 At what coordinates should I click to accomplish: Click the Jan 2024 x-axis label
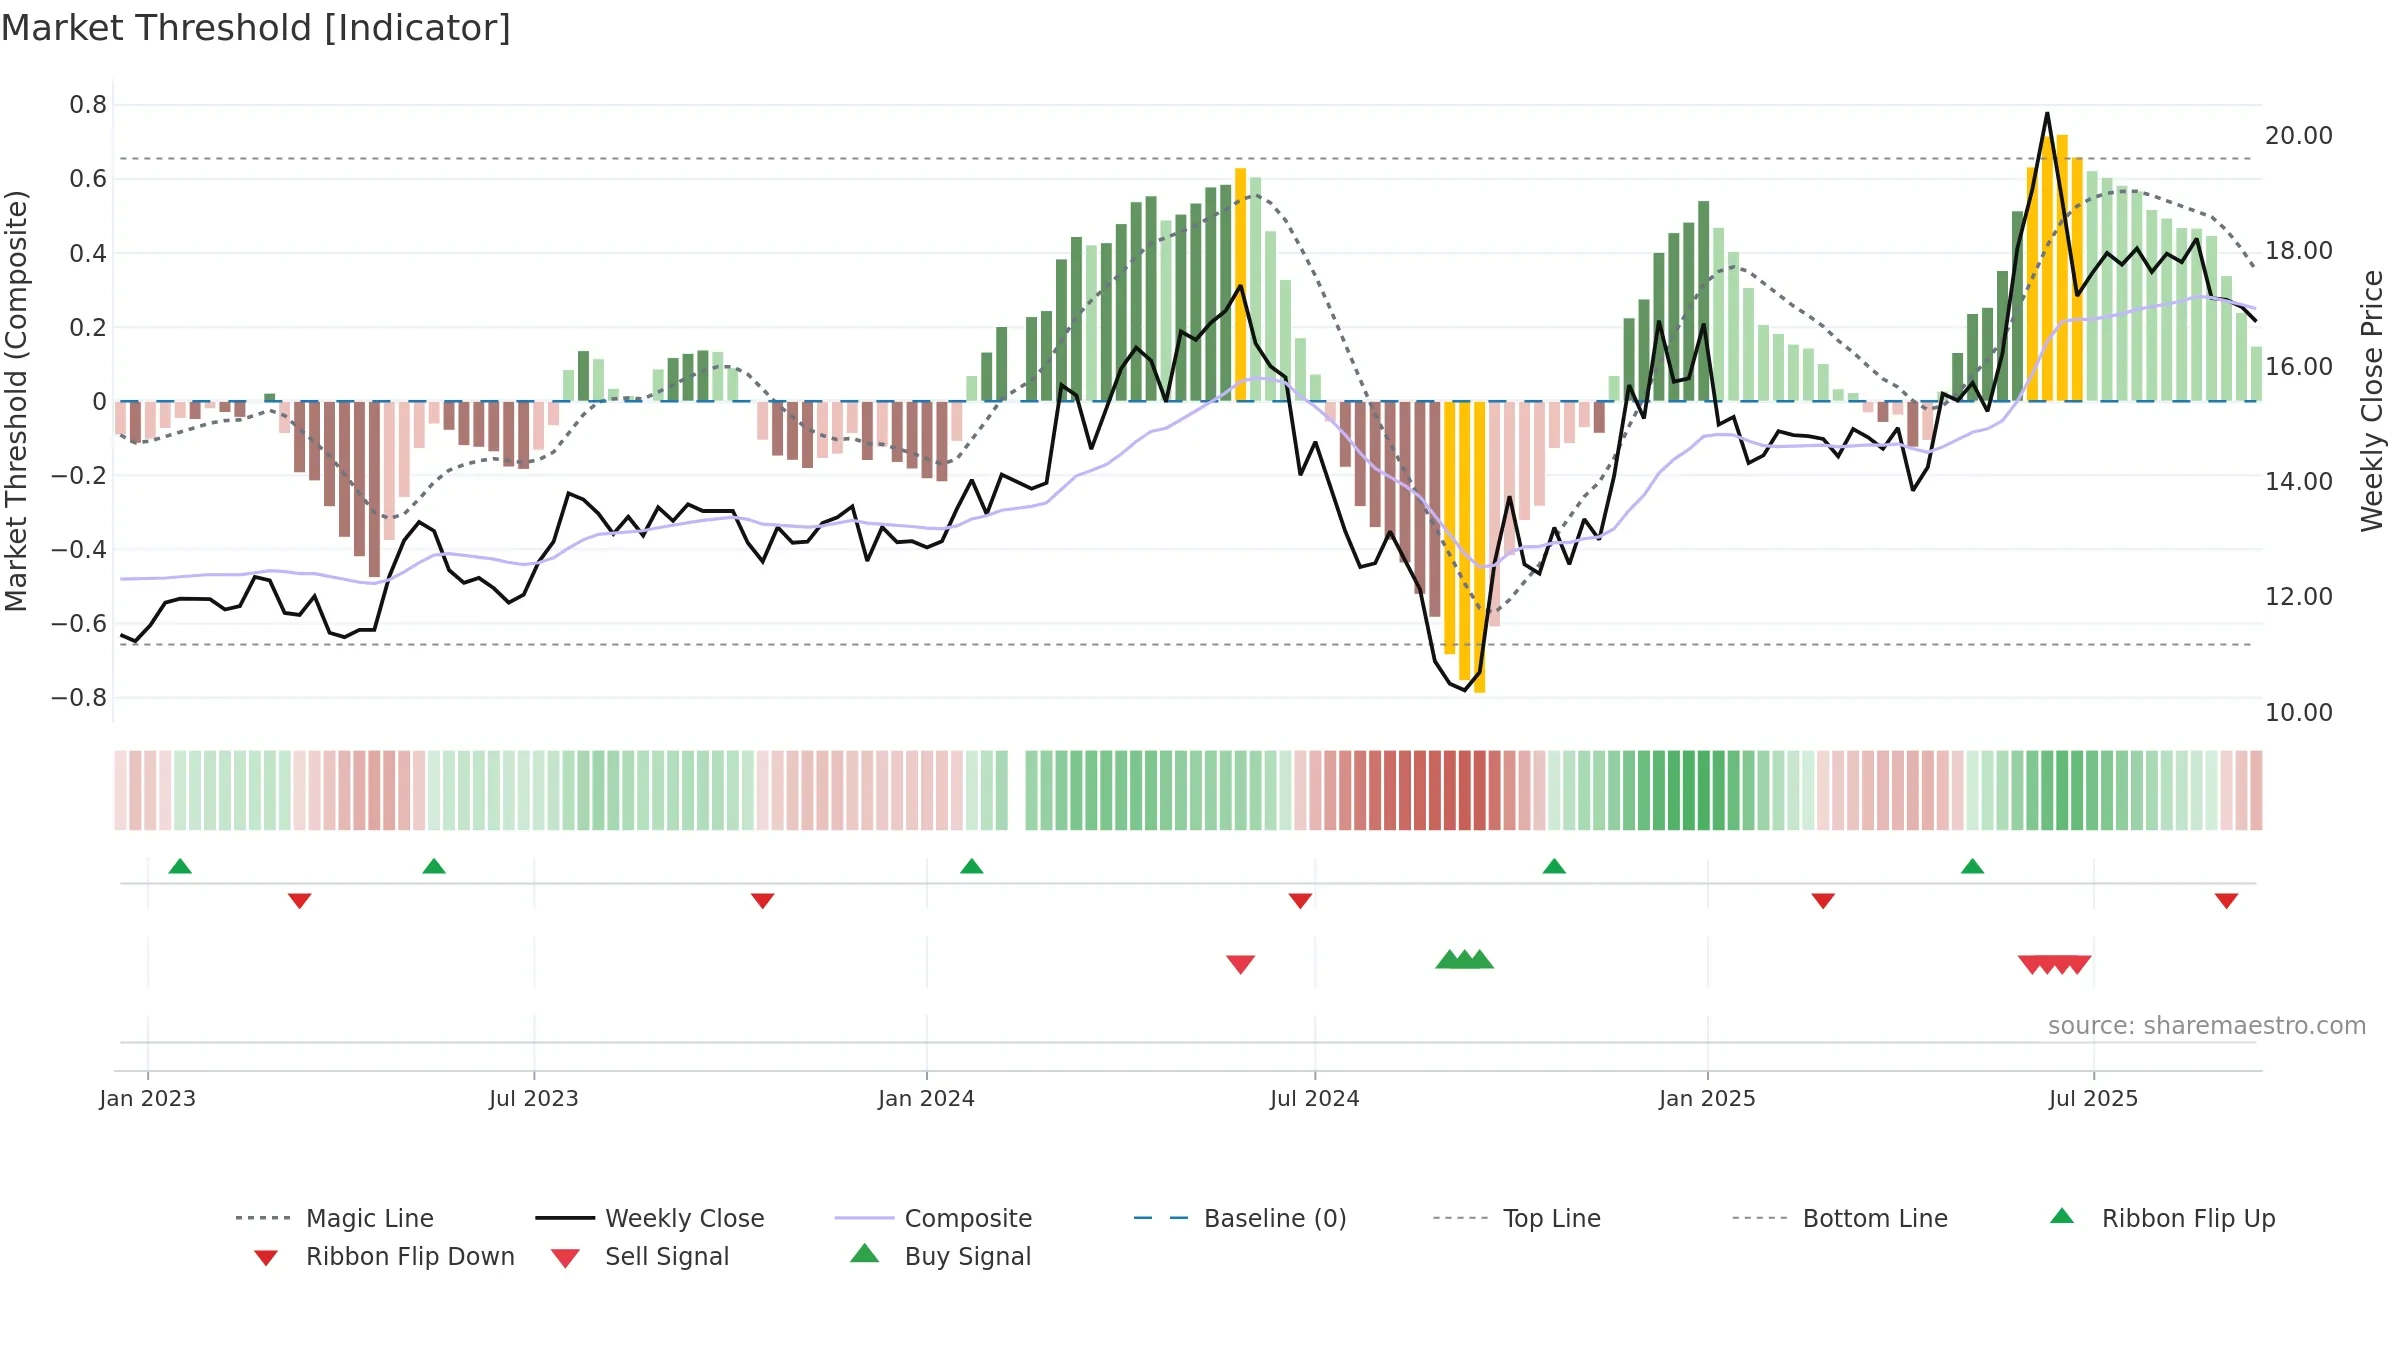click(x=927, y=1098)
